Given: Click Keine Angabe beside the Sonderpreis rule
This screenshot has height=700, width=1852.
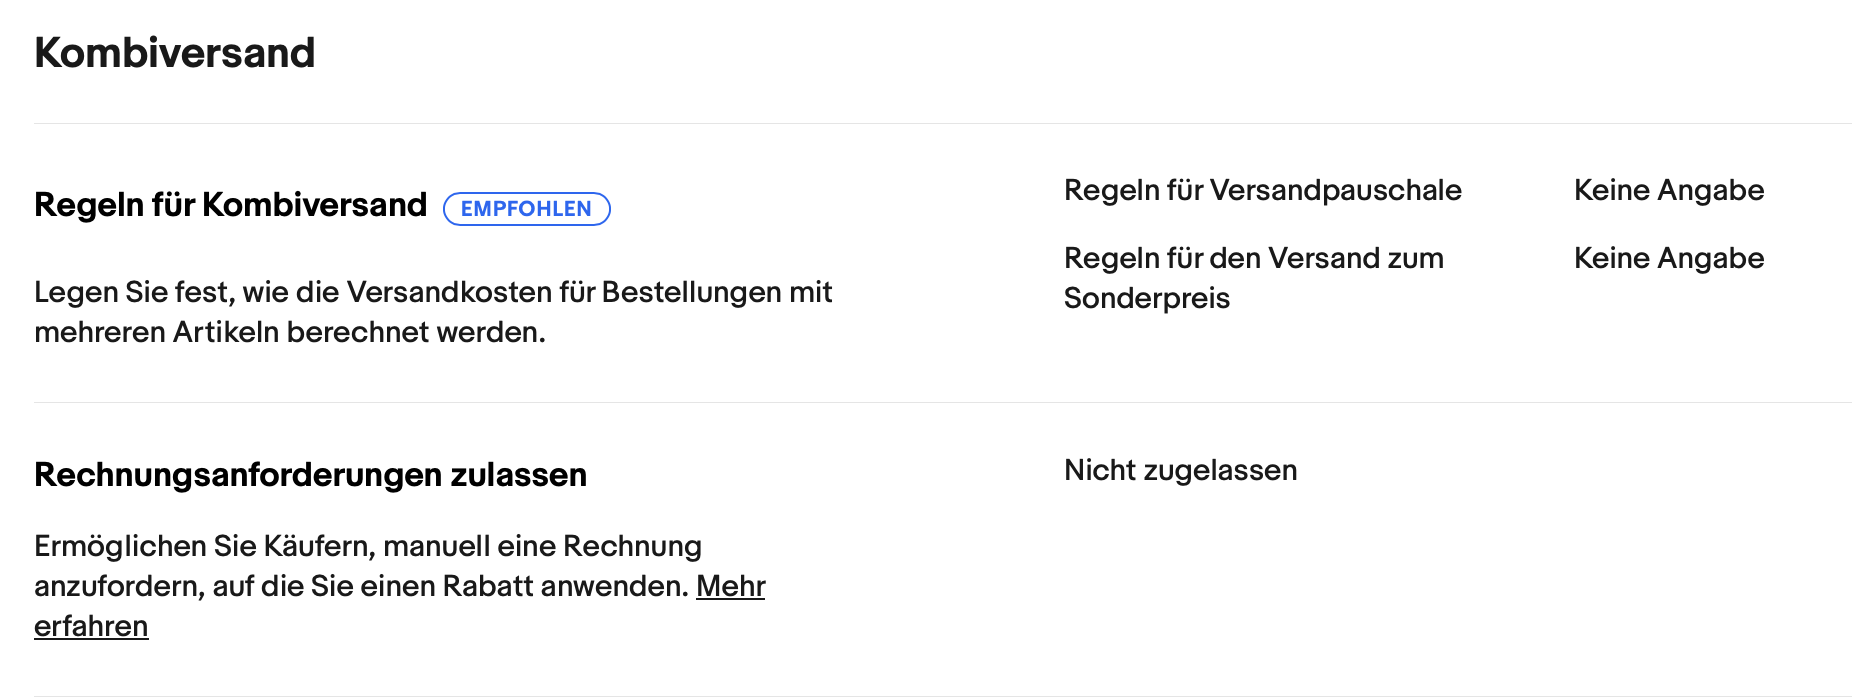Looking at the screenshot, I should coord(1668,258).
